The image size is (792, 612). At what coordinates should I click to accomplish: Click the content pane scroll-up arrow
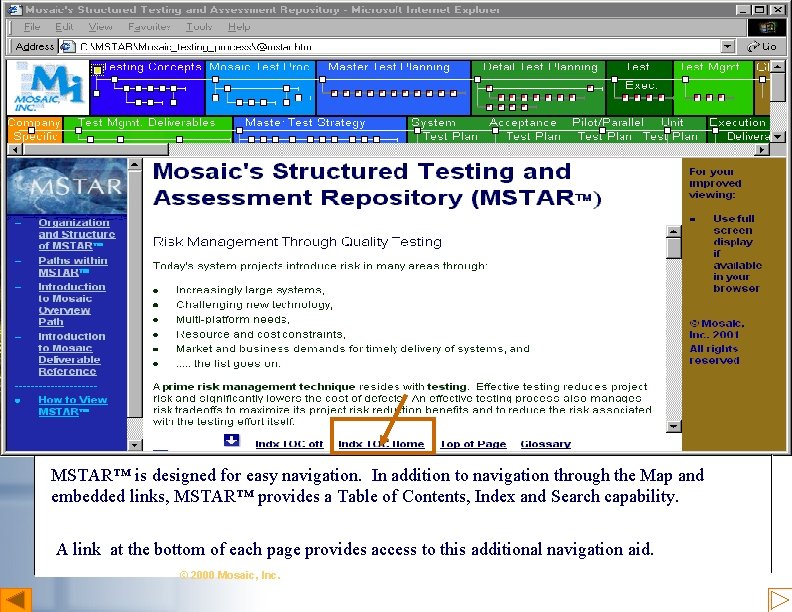[674, 231]
